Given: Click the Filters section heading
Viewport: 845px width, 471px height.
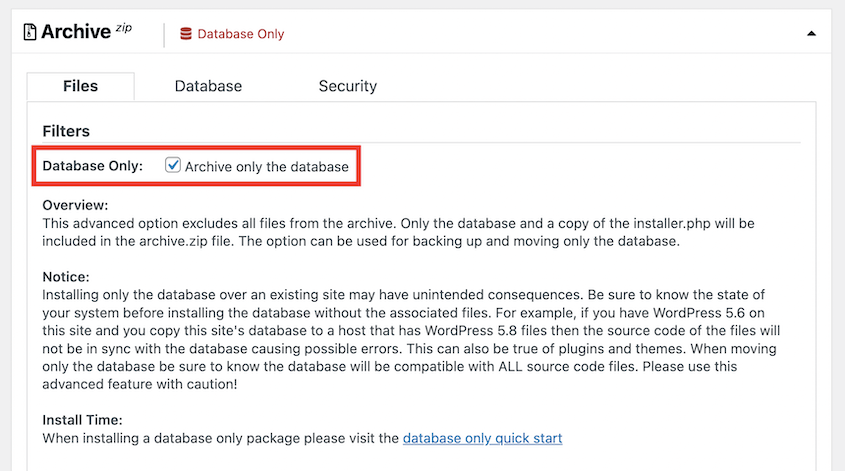Looking at the screenshot, I should click(66, 131).
